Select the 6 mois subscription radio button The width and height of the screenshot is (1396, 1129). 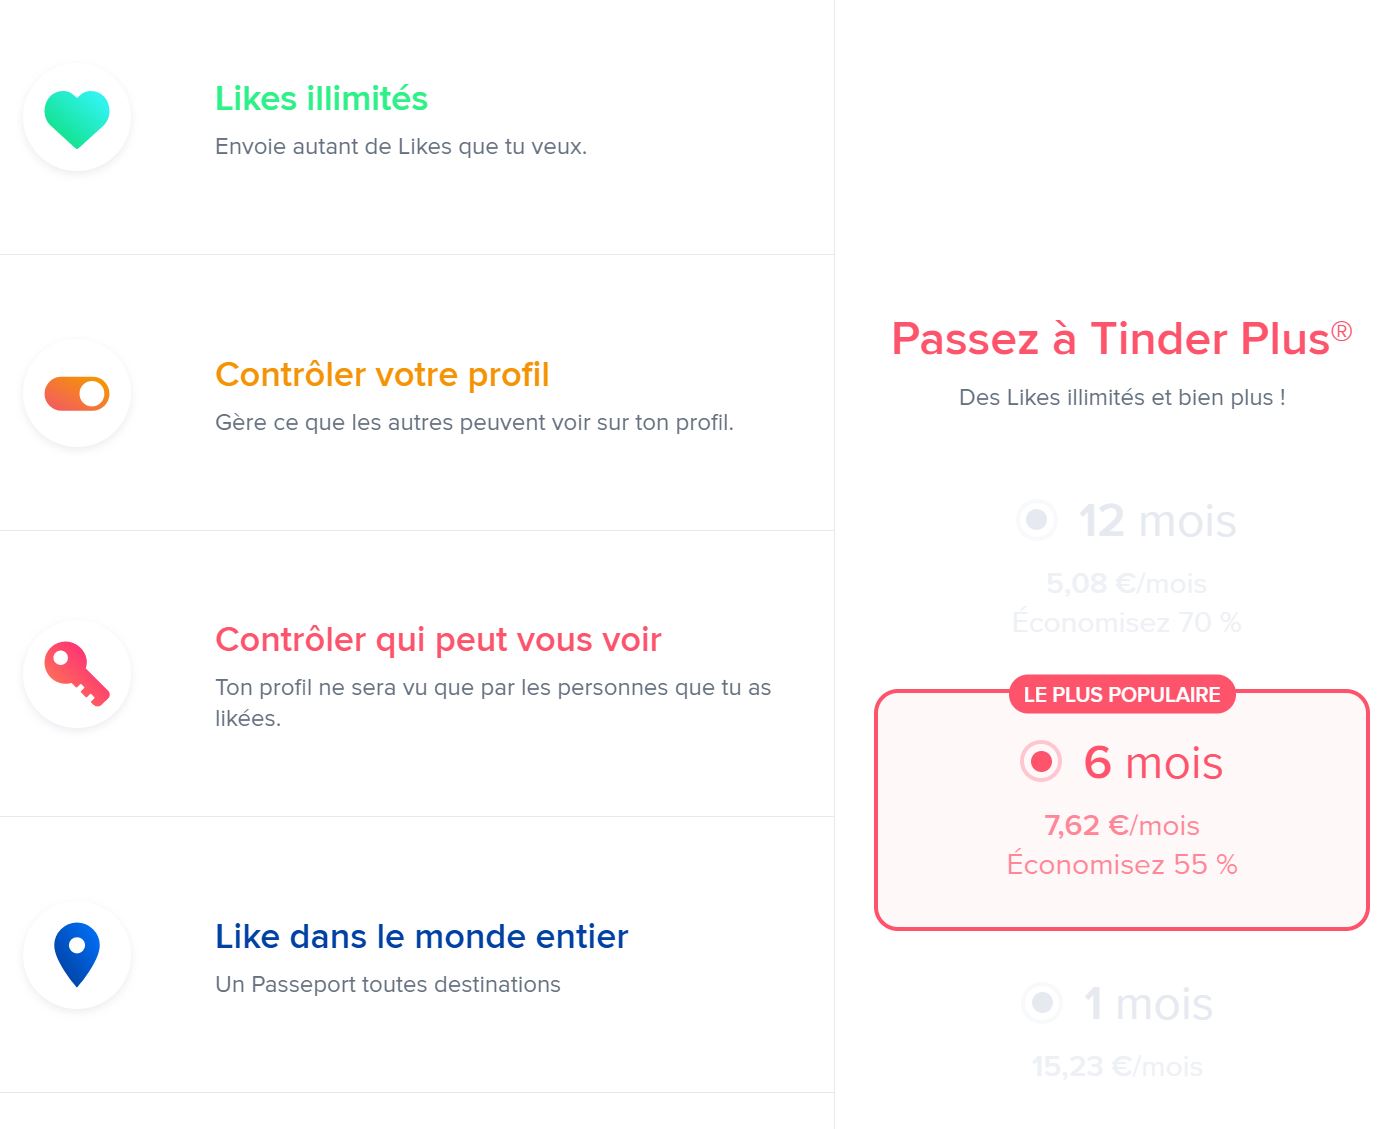tap(1041, 762)
